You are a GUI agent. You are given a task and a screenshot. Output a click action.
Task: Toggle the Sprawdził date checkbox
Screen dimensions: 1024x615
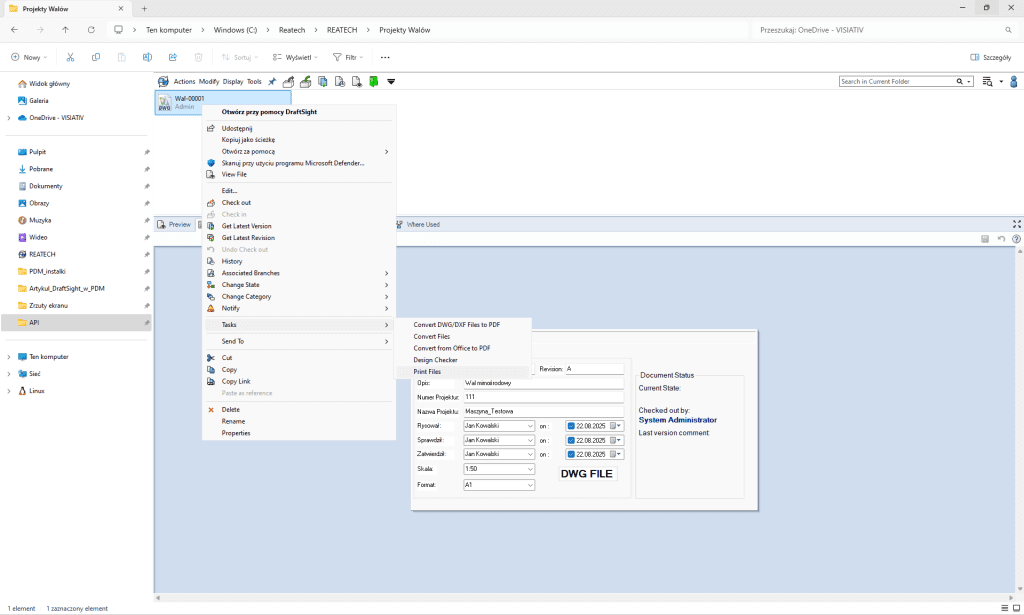pyautogui.click(x=571, y=441)
